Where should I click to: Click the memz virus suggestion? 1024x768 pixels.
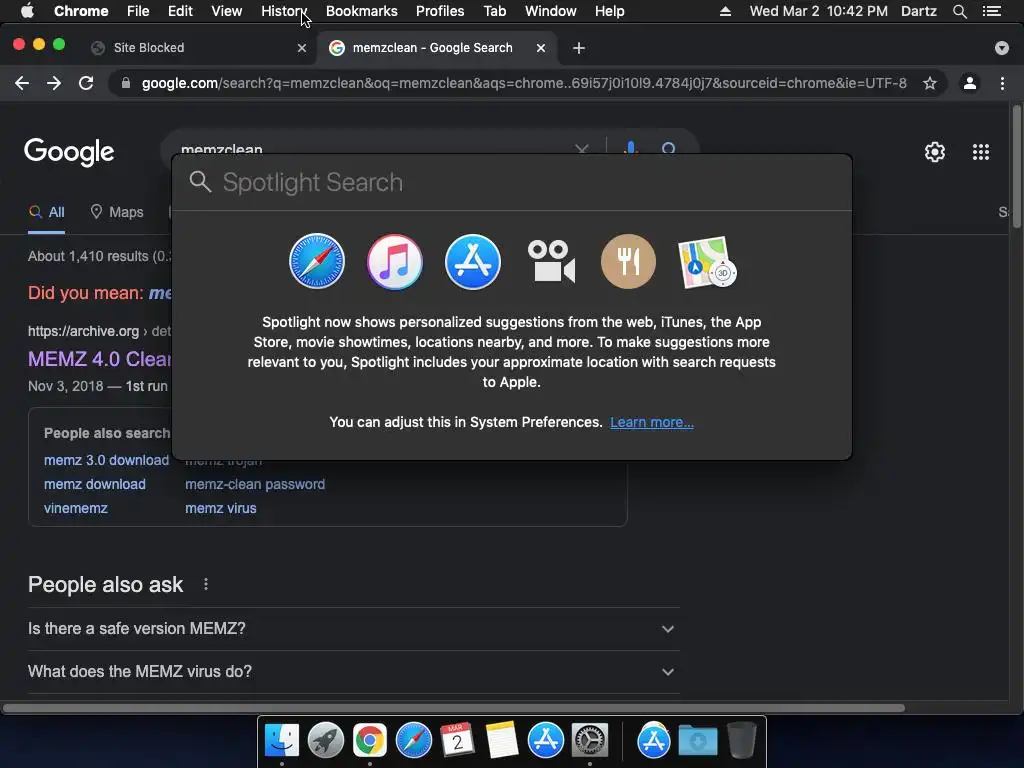pos(221,508)
